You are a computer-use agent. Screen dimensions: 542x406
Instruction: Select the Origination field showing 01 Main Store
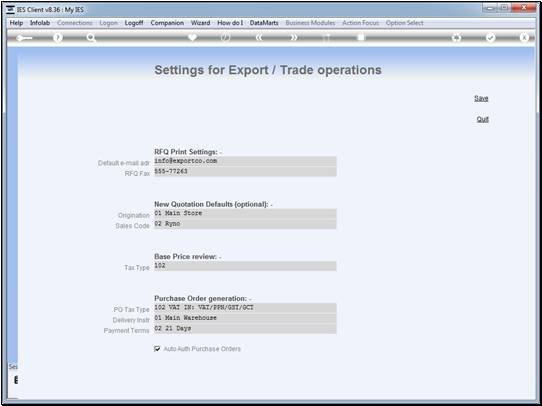click(245, 214)
